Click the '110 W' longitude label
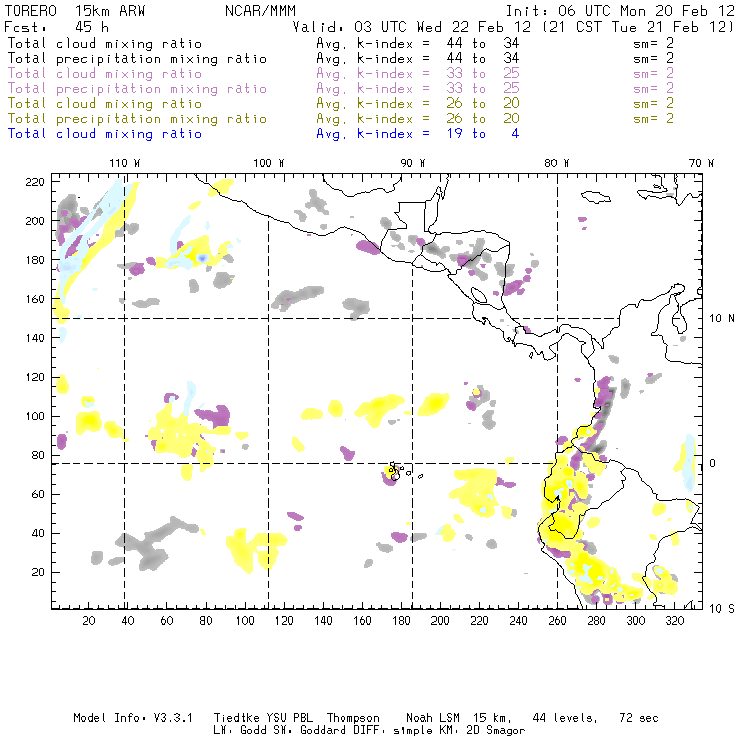 click(125, 163)
